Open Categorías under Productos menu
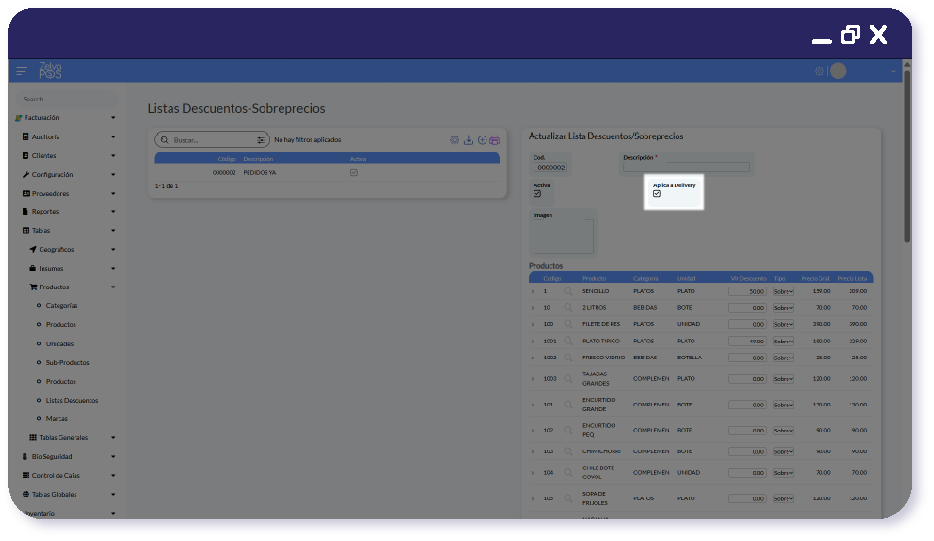This screenshot has width=934, height=541. pyautogui.click(x=61, y=306)
